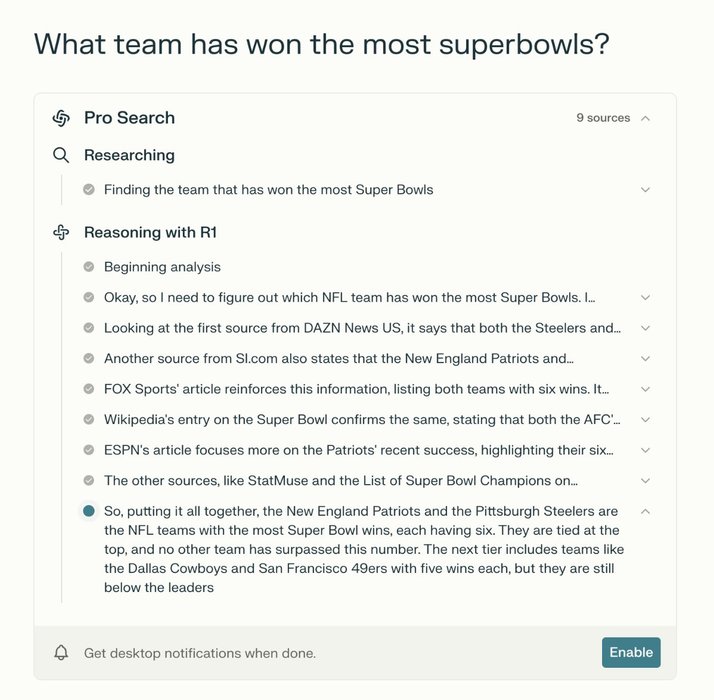Expand the 'Okay, so I need' step
This screenshot has width=714, height=700.
645,298
